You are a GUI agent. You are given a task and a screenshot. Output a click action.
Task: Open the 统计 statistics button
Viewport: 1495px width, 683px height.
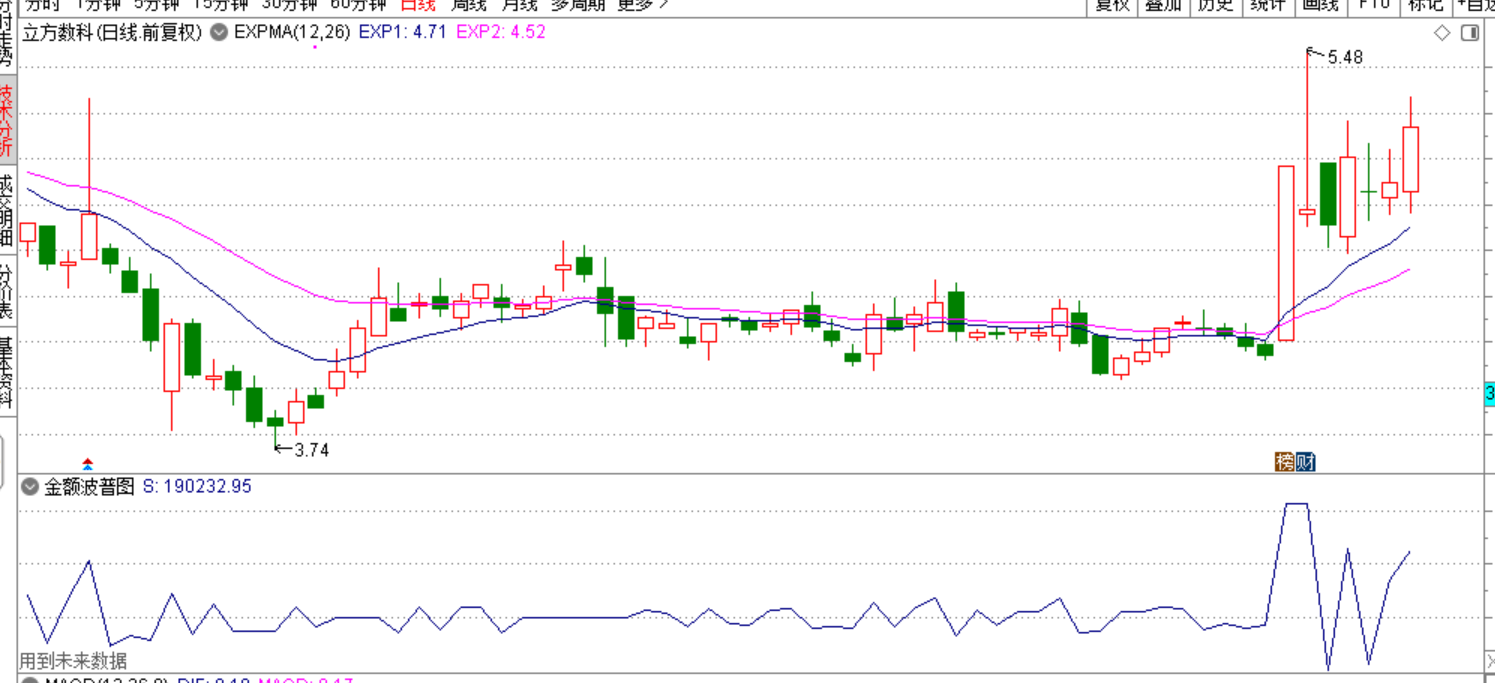(1268, 5)
